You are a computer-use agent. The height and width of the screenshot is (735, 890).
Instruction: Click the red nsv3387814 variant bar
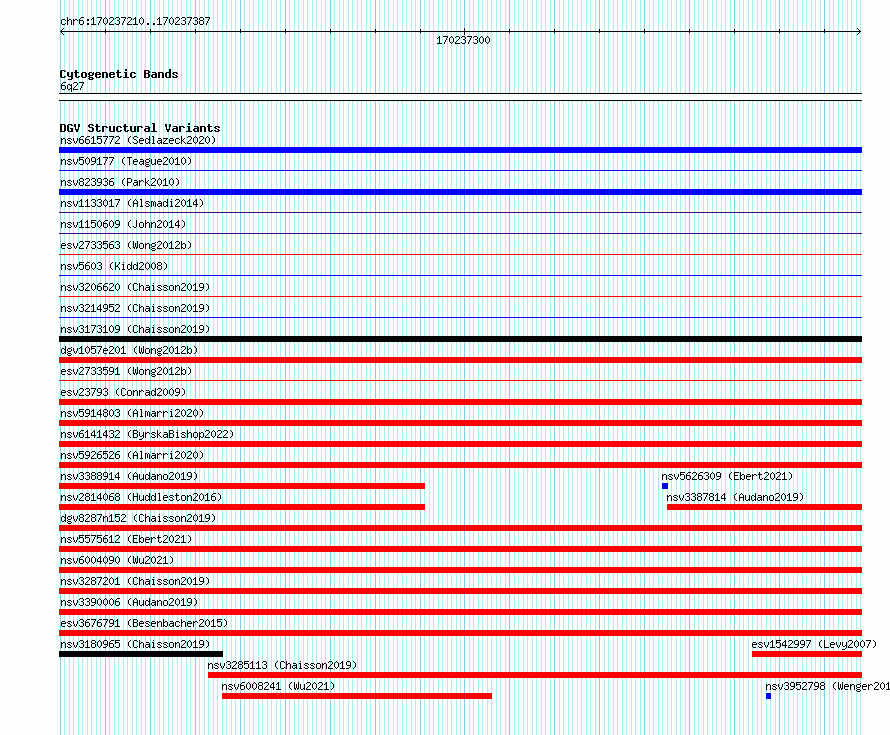click(x=764, y=507)
